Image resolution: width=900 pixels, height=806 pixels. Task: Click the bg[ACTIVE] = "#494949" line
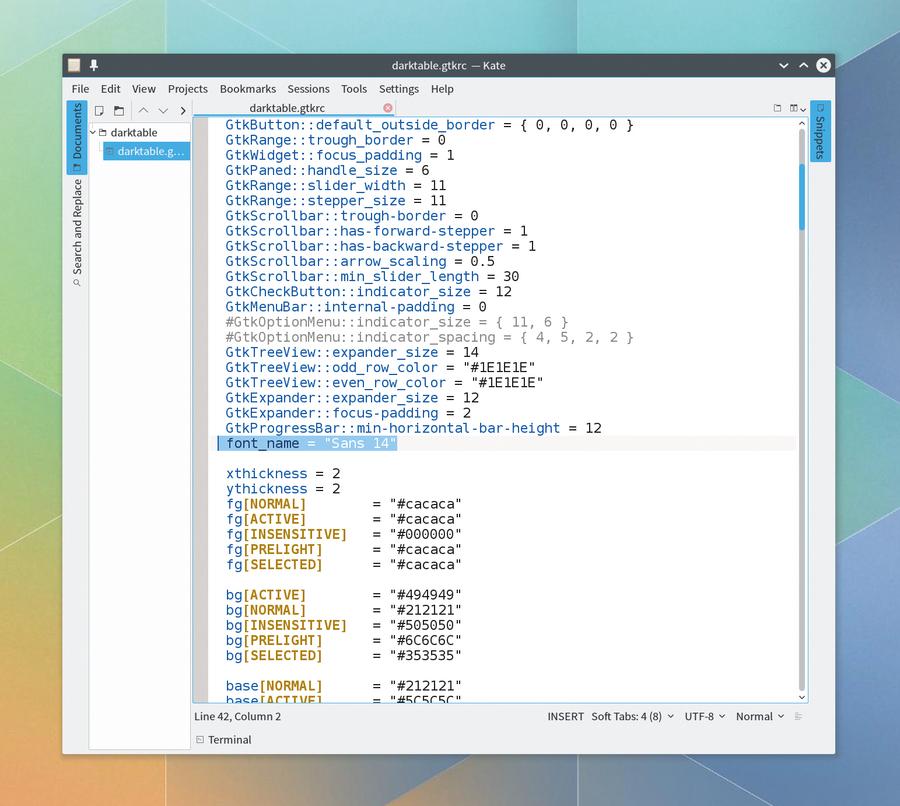coord(343,595)
